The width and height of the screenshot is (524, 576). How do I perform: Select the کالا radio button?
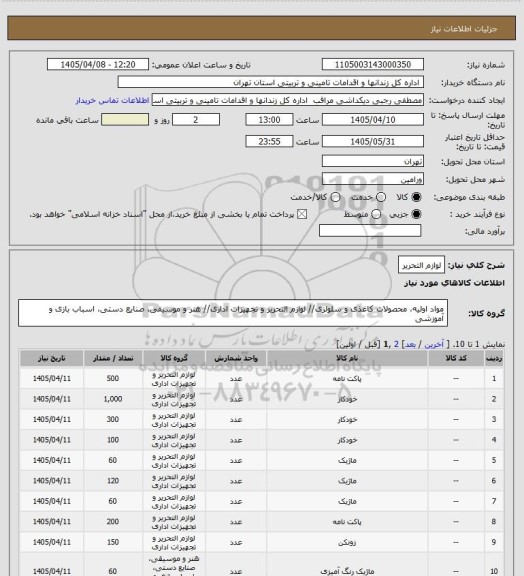click(416, 197)
